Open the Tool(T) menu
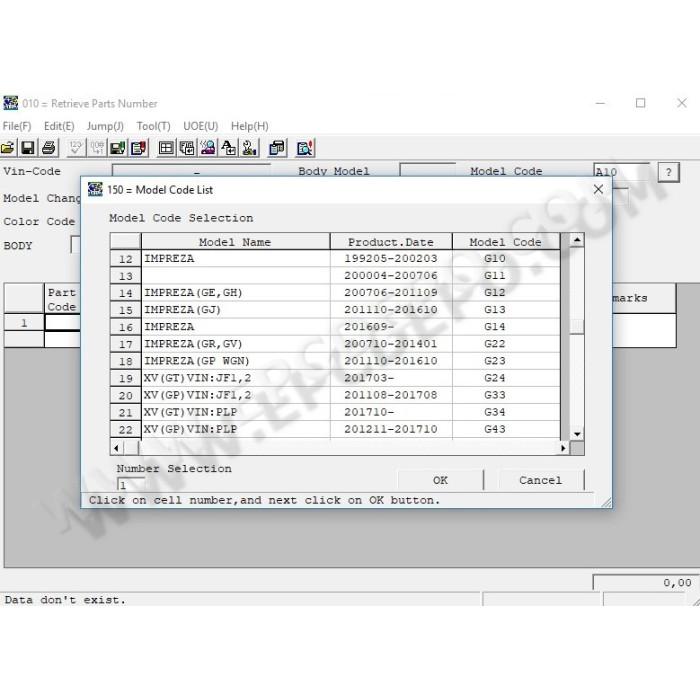The height and width of the screenshot is (700, 700). (x=154, y=126)
